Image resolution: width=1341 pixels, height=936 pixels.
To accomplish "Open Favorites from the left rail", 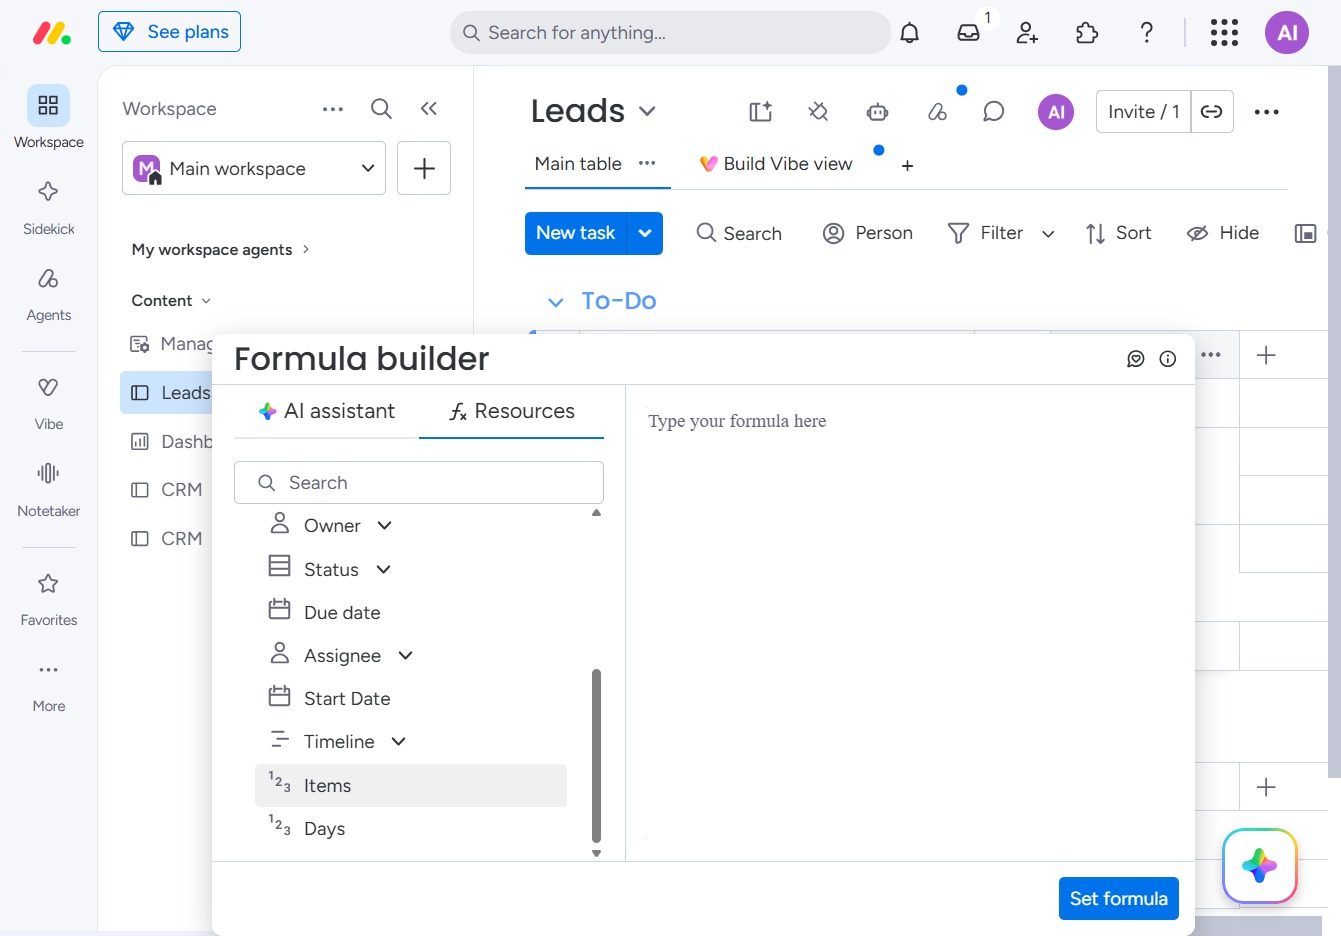I will point(48,599).
